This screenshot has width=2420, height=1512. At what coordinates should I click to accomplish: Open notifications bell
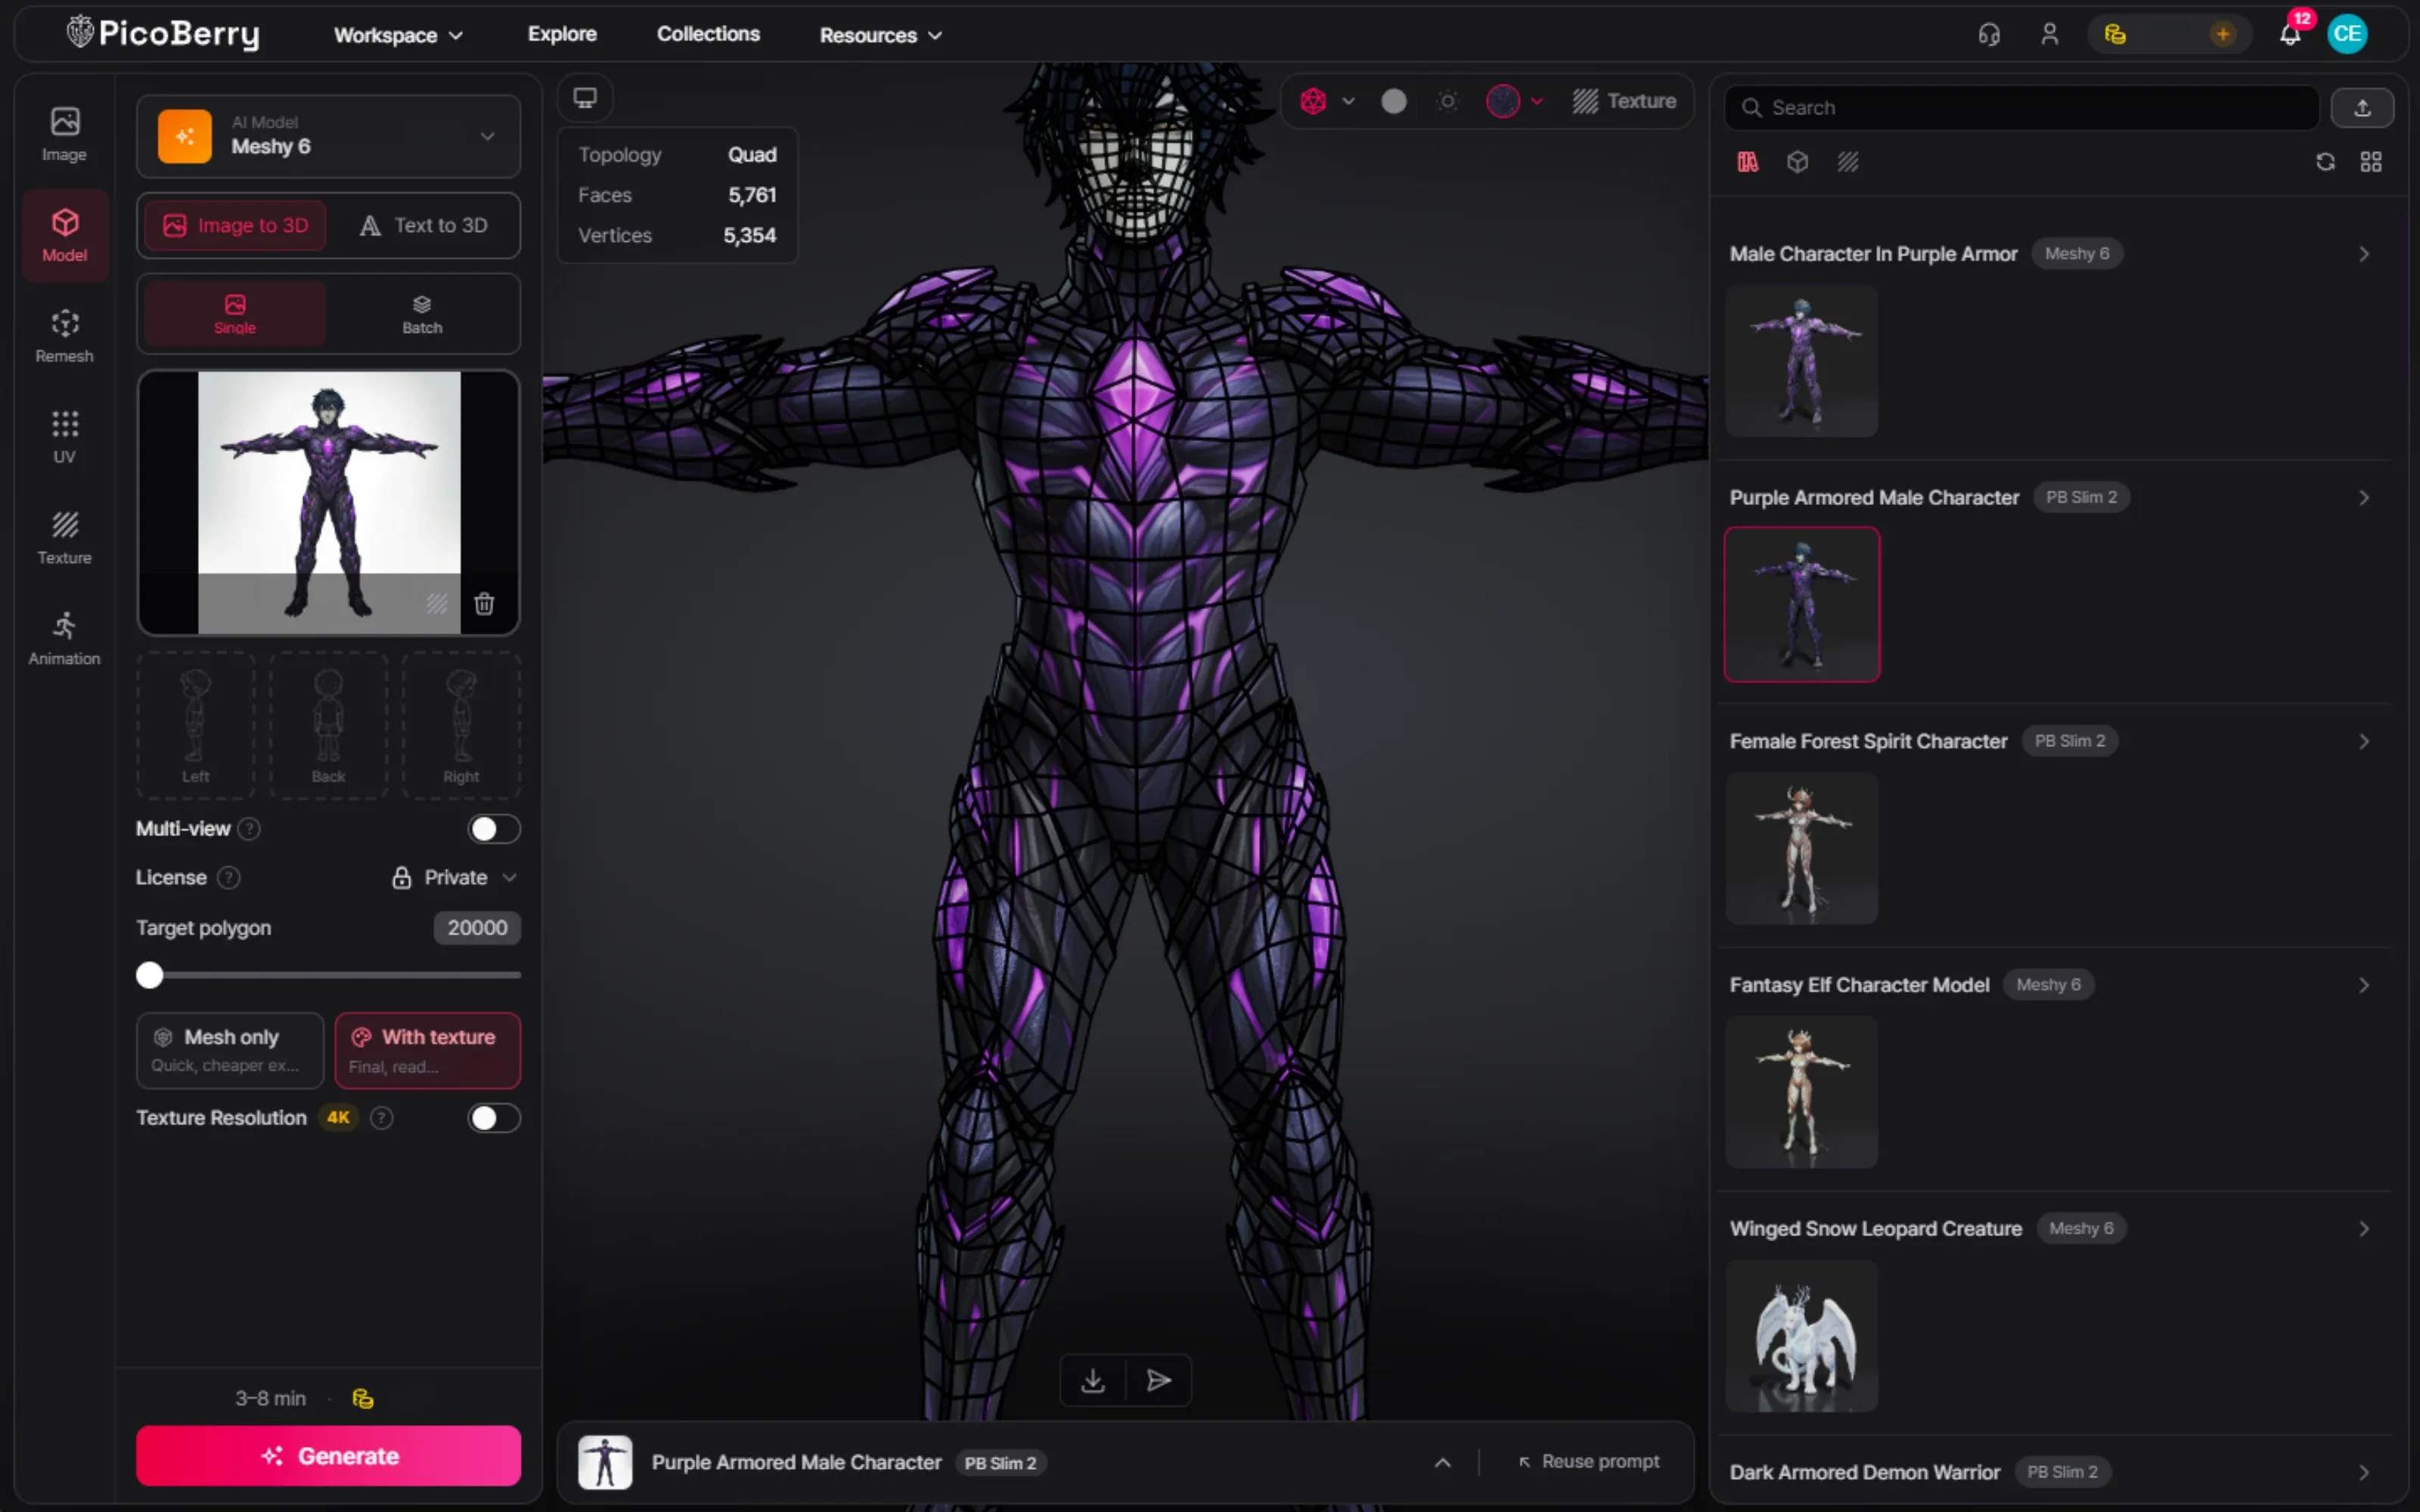coord(2290,34)
